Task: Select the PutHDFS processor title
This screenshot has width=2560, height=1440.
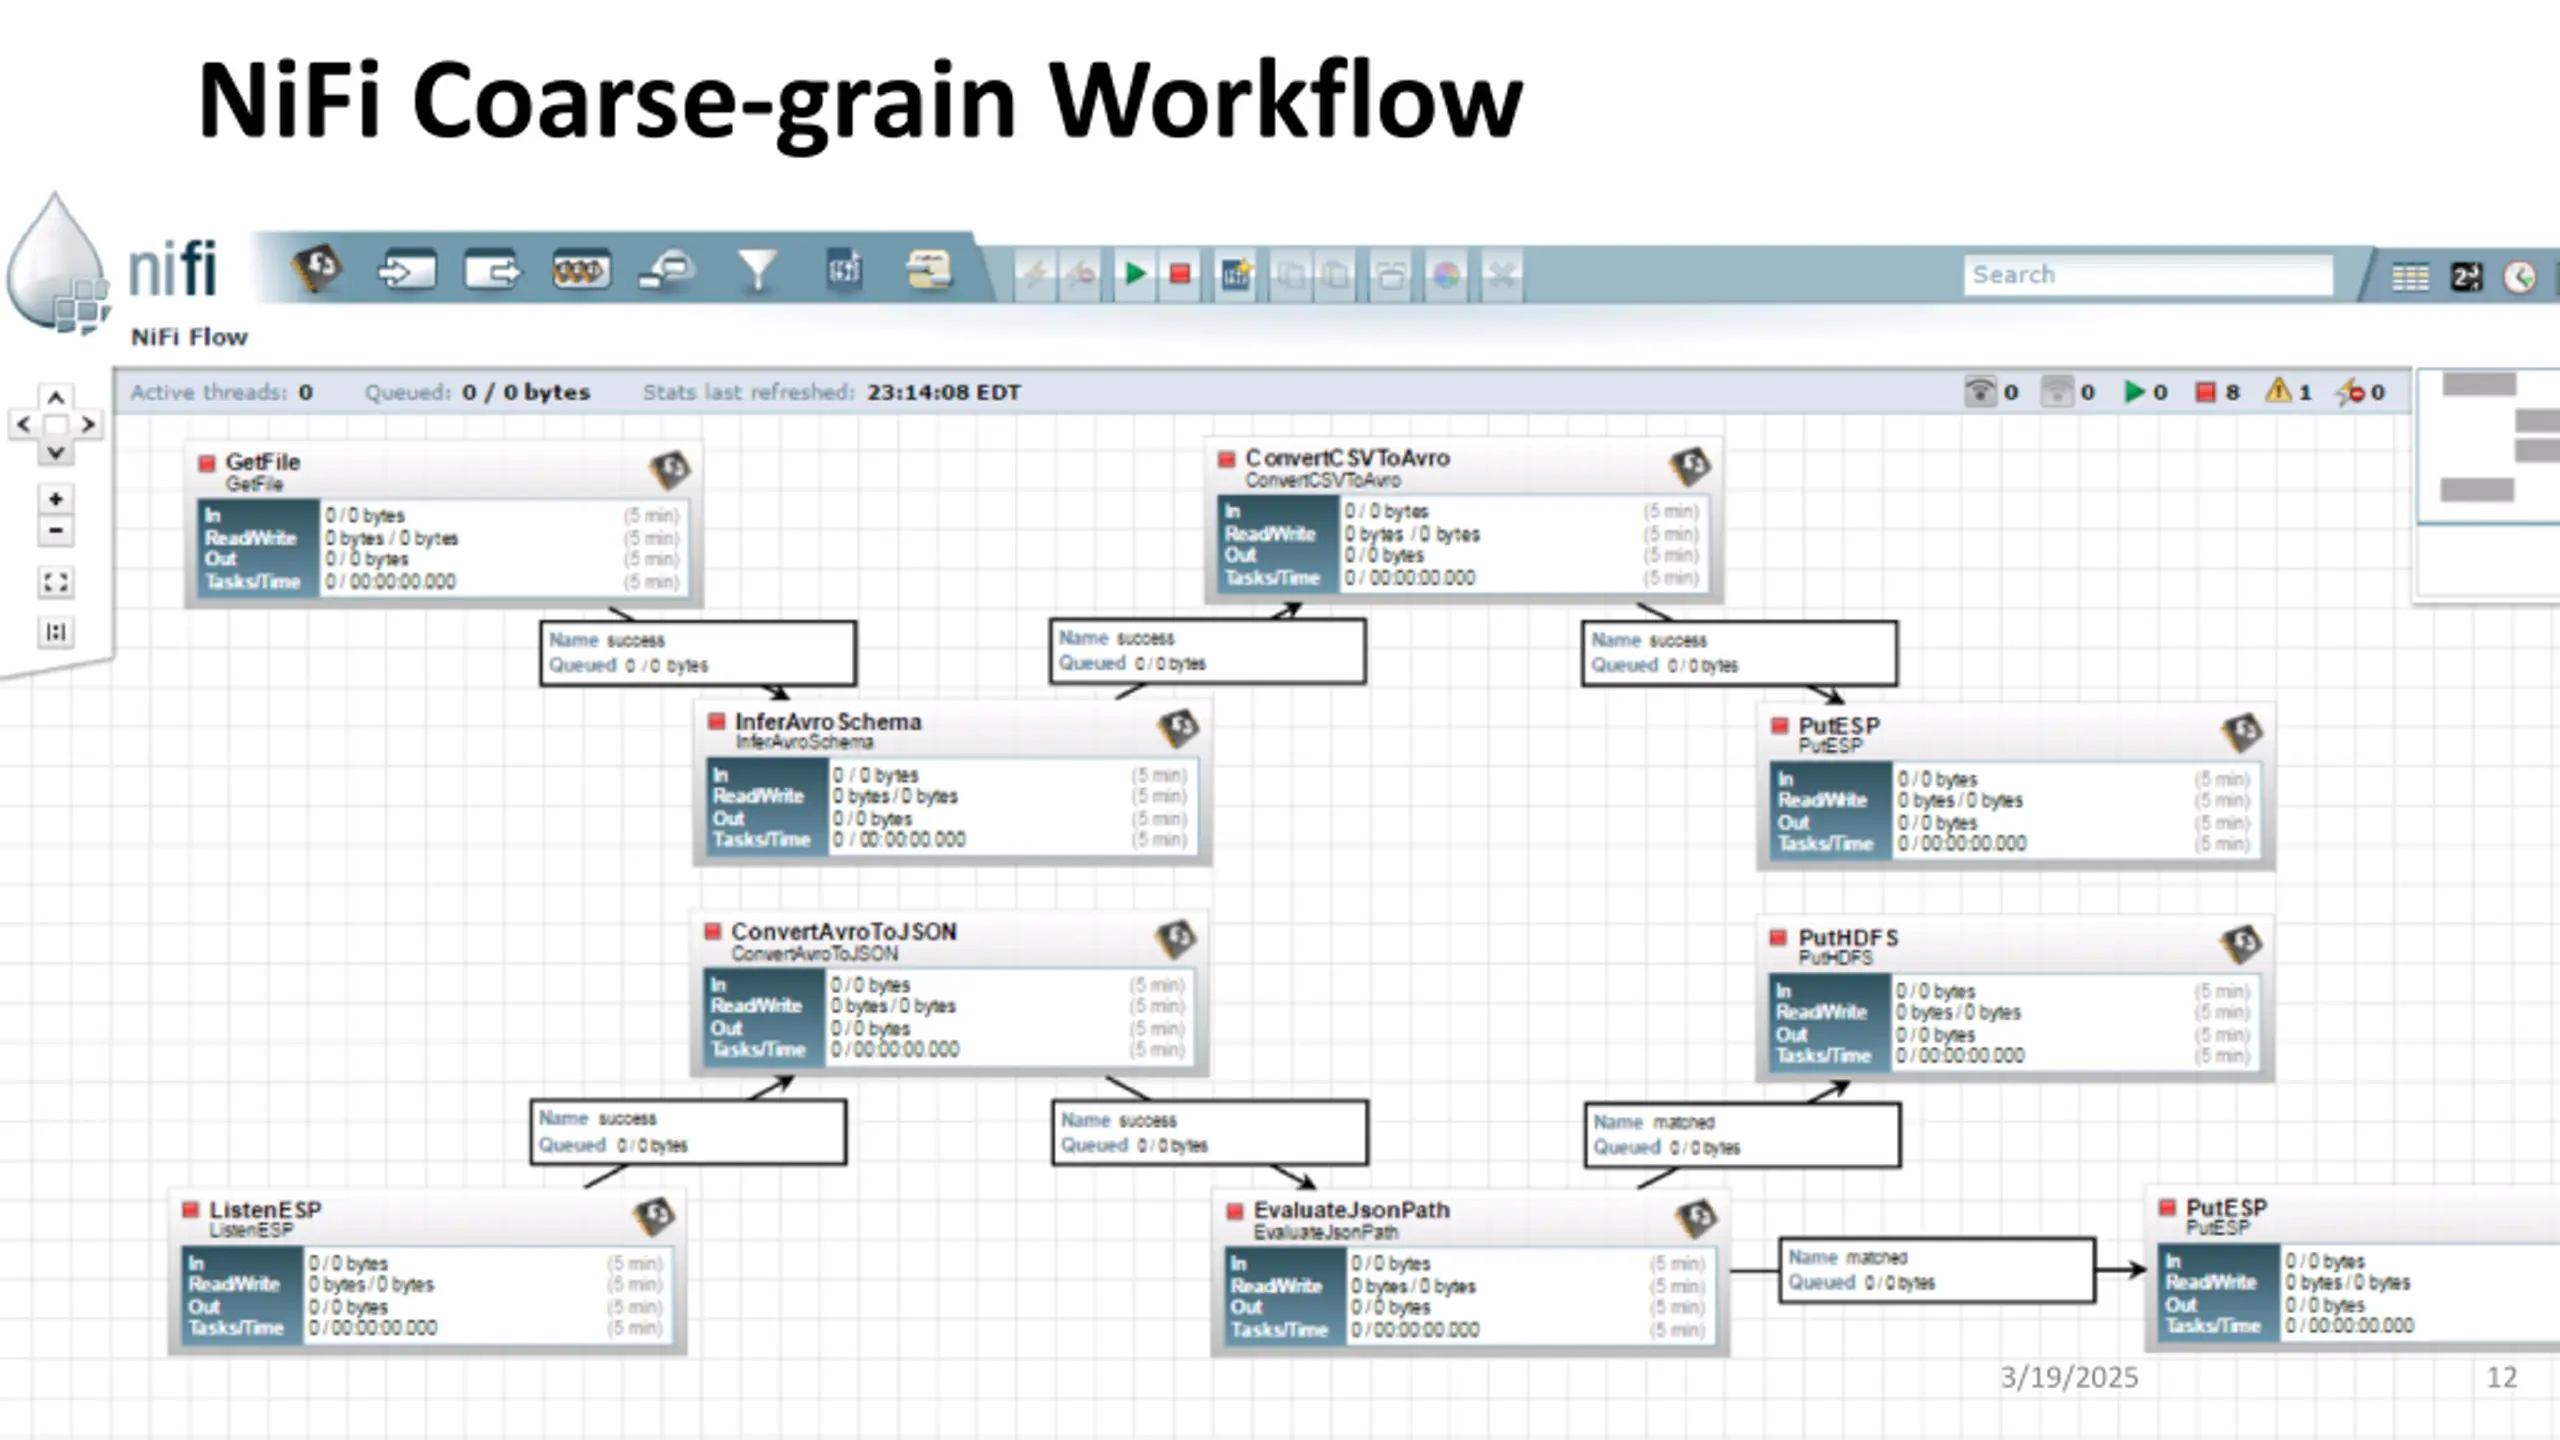Action: [1848, 938]
